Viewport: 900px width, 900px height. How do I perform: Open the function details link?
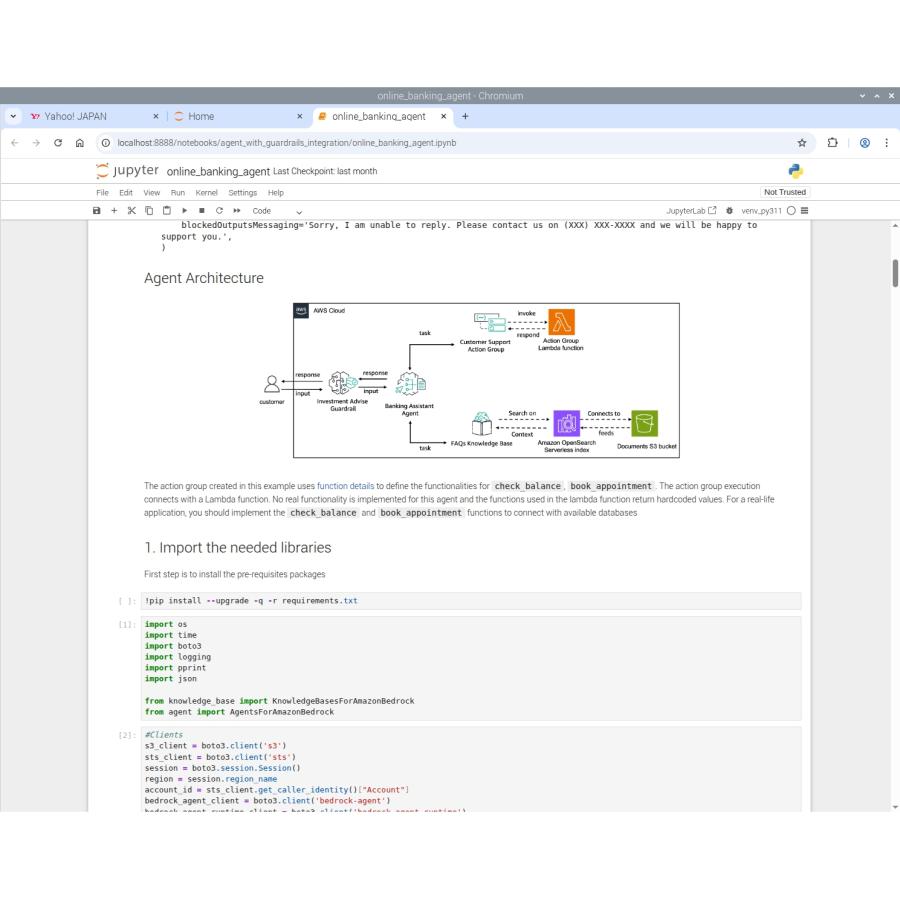(345, 486)
